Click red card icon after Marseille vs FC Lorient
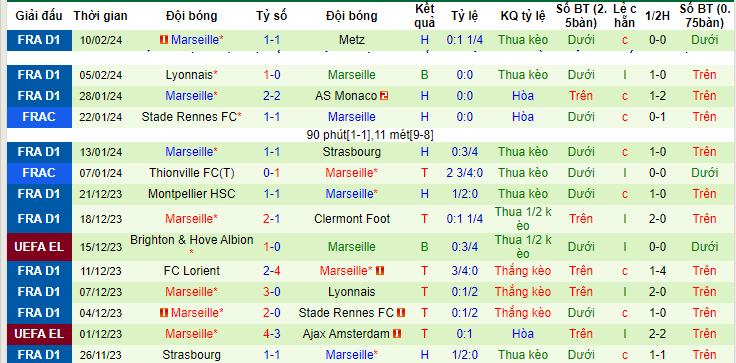 pyautogui.click(x=380, y=271)
